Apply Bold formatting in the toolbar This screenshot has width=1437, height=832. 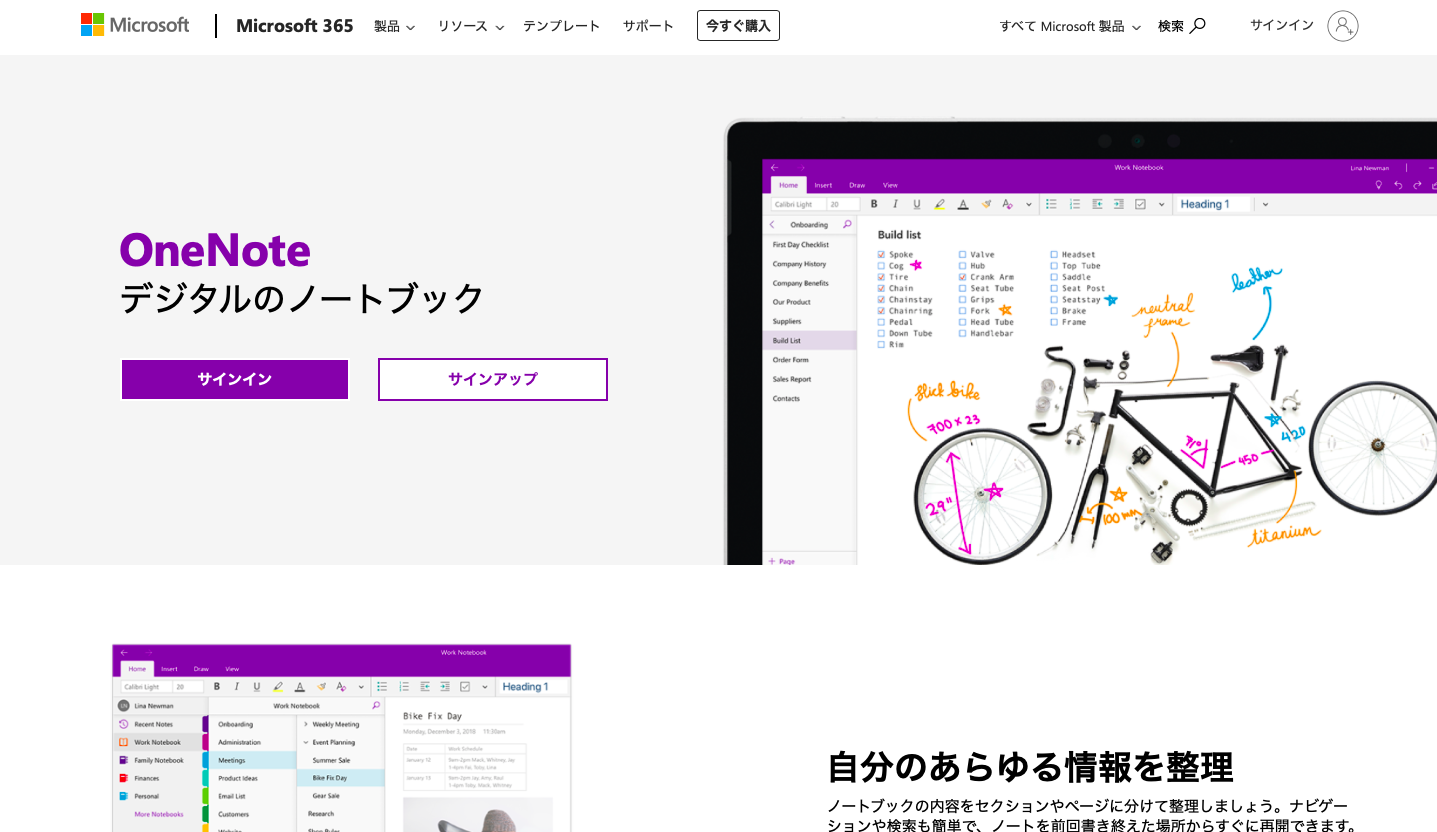[x=875, y=204]
